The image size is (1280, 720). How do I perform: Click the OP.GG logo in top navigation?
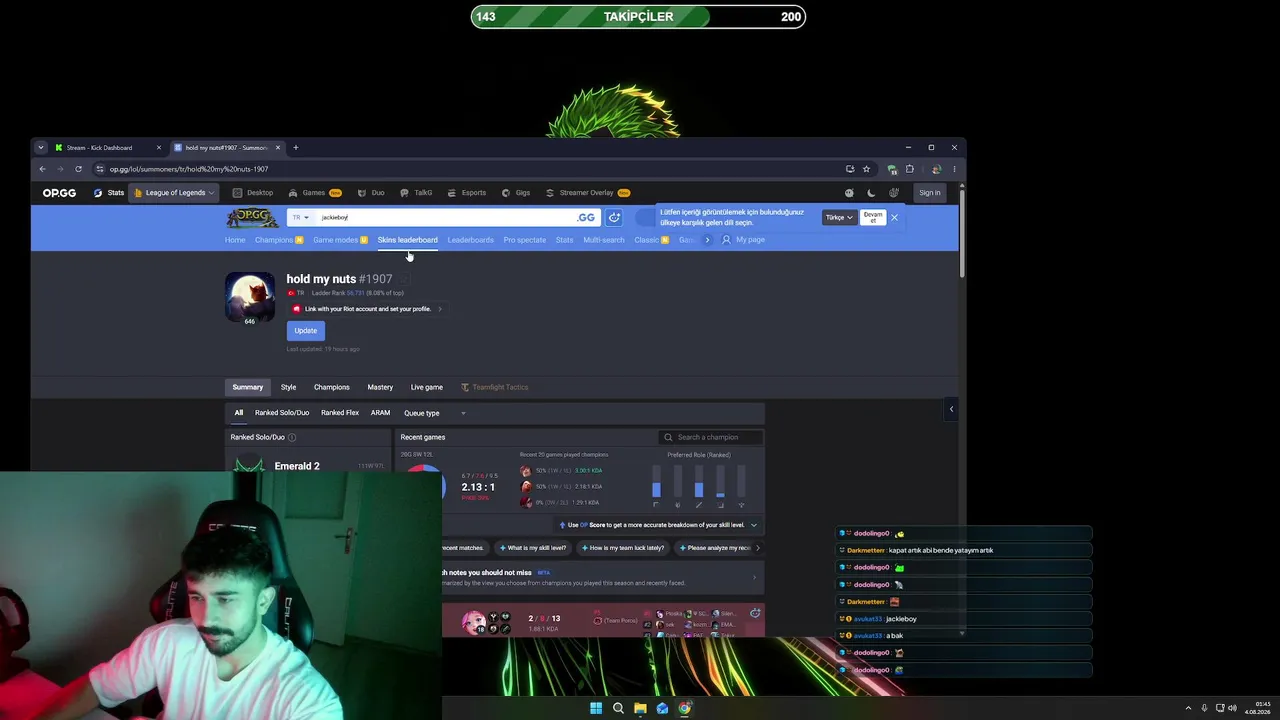pos(59,193)
